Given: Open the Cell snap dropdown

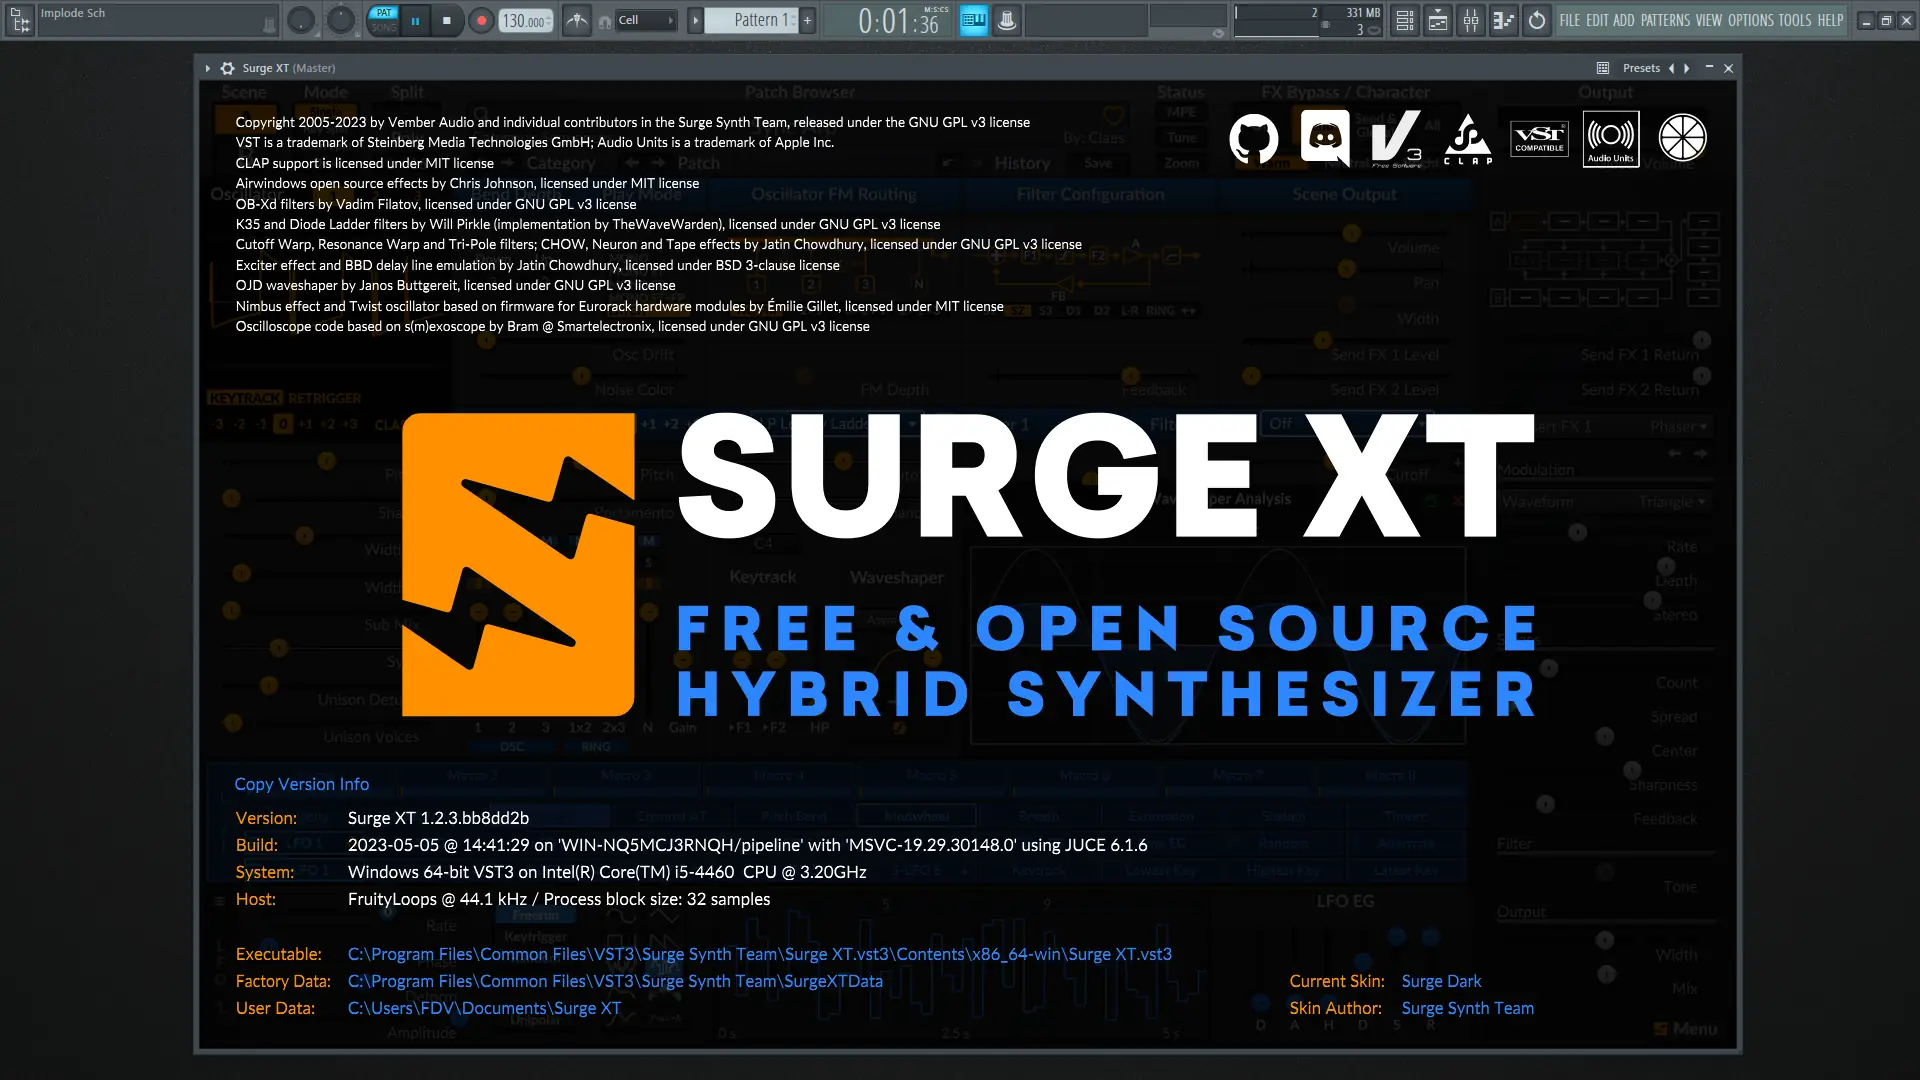Looking at the screenshot, I should pos(645,20).
